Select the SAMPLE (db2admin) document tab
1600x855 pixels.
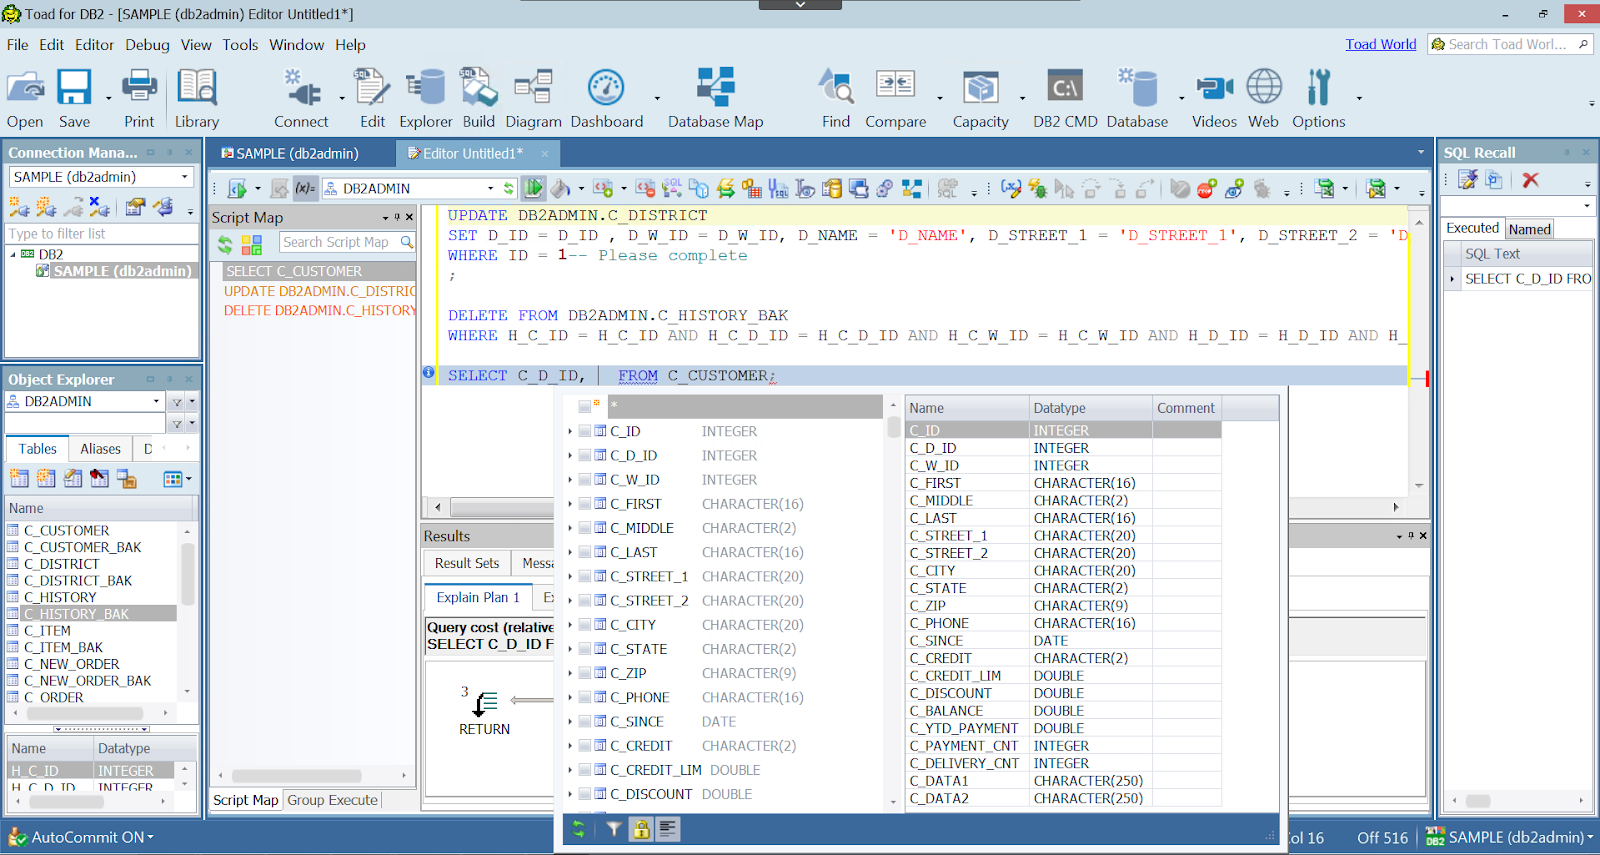pos(297,153)
